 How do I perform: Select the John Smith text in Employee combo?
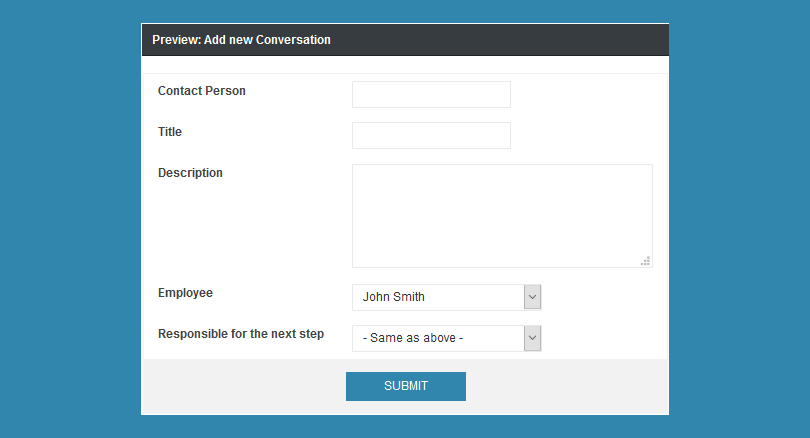click(394, 297)
